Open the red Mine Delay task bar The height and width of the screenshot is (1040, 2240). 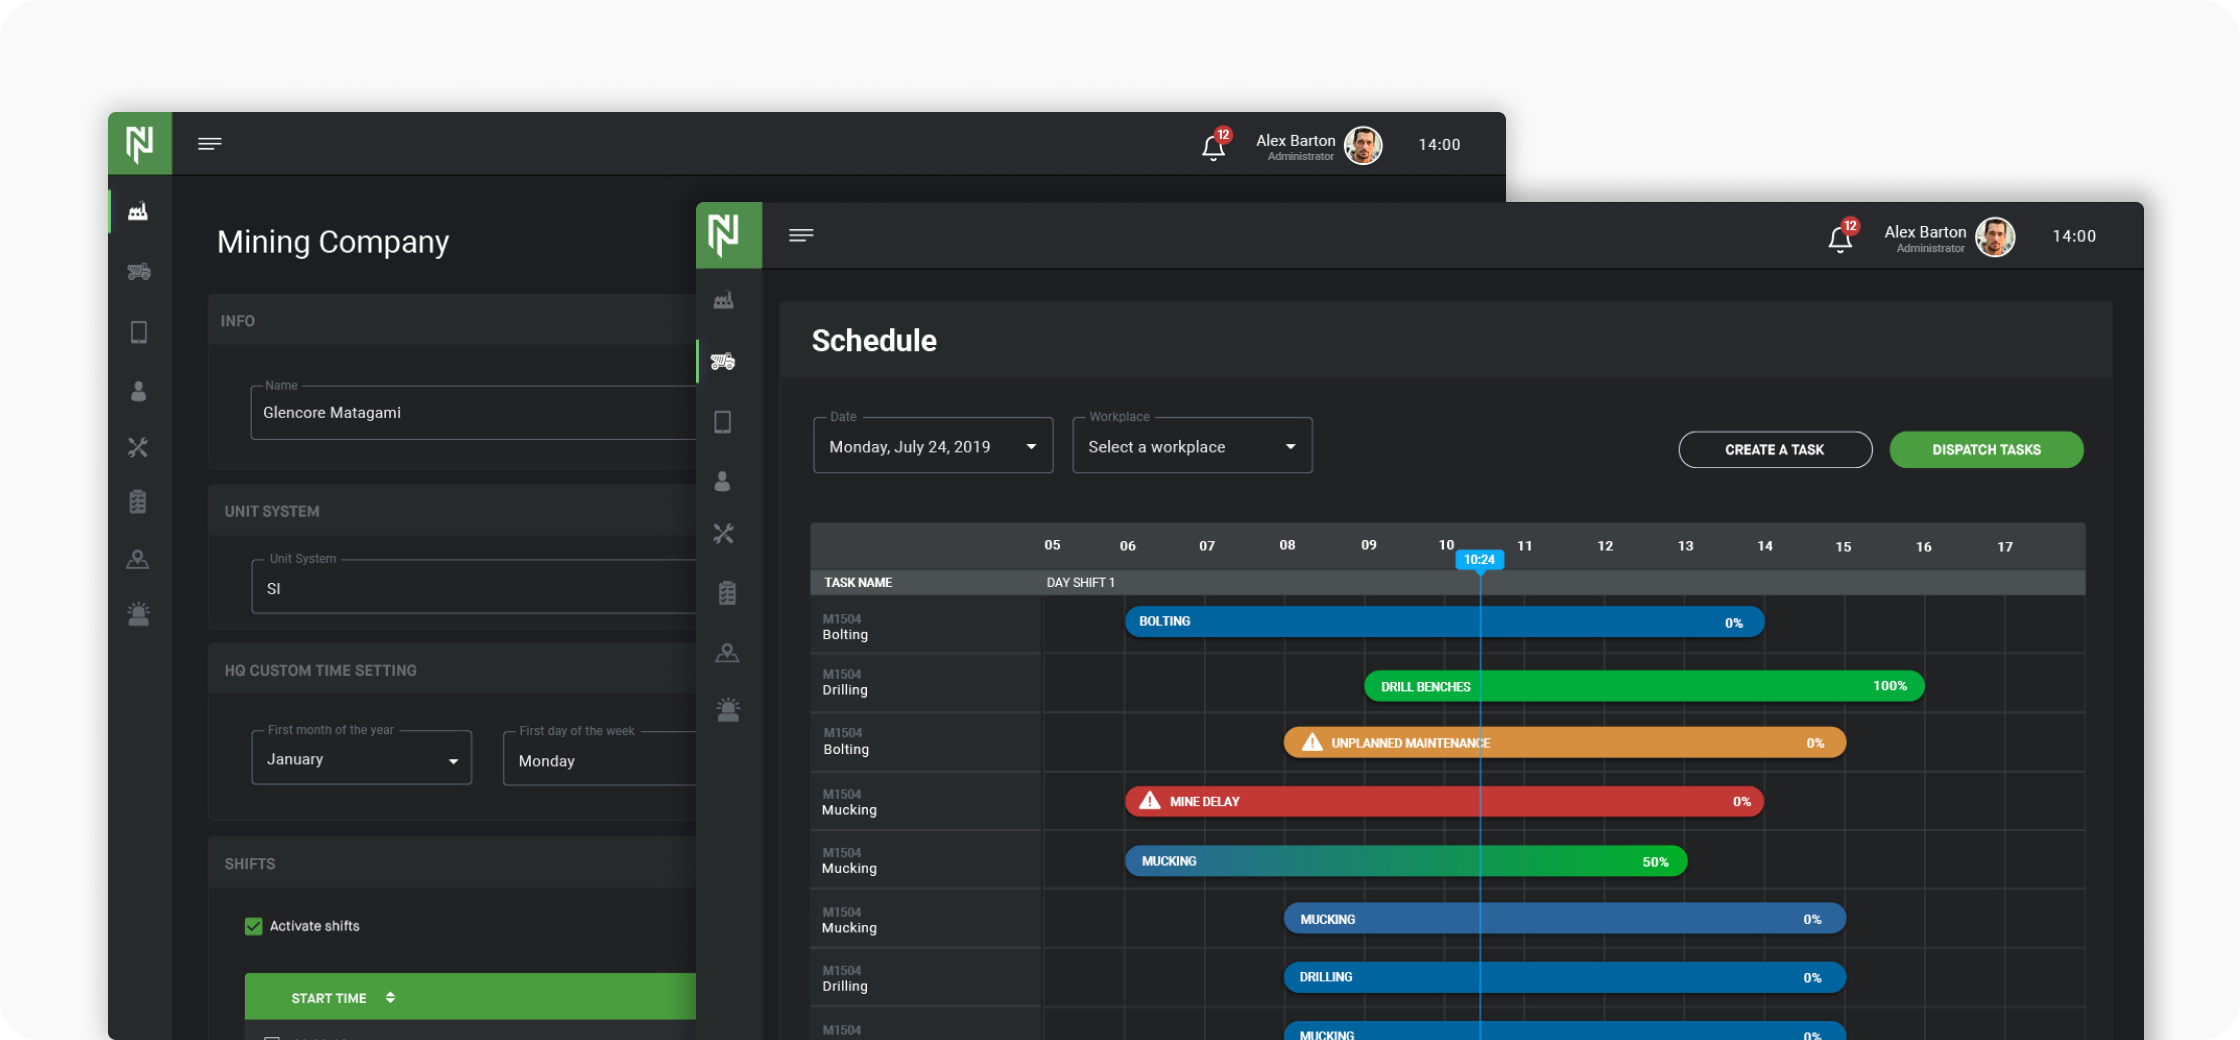tap(1443, 802)
